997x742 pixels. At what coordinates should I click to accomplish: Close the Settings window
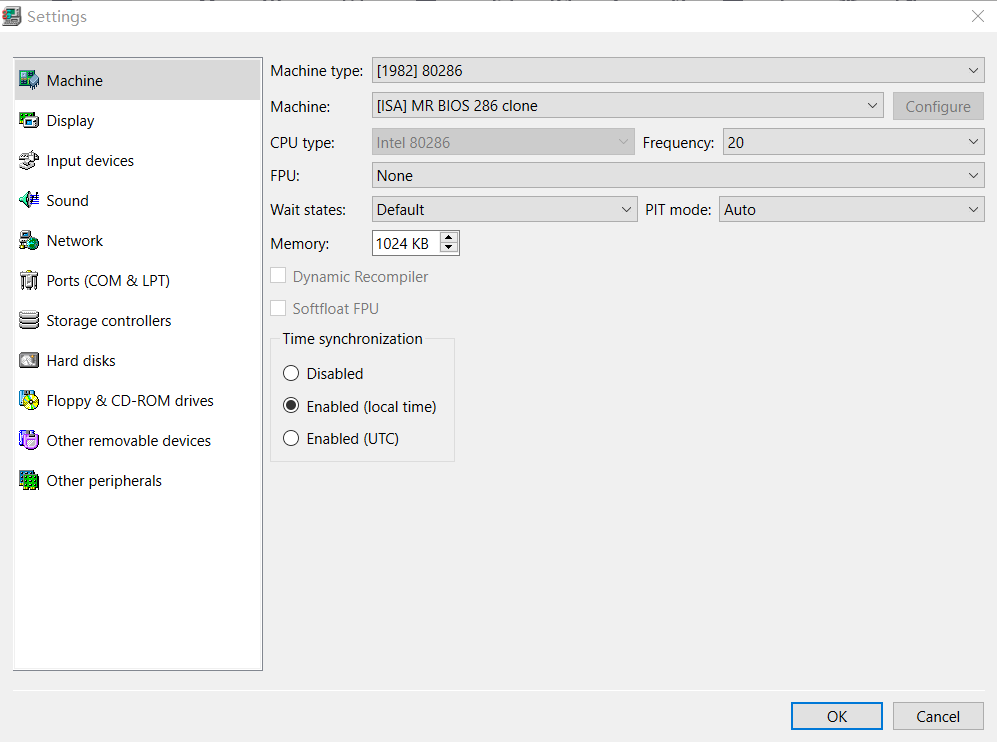pos(978,17)
